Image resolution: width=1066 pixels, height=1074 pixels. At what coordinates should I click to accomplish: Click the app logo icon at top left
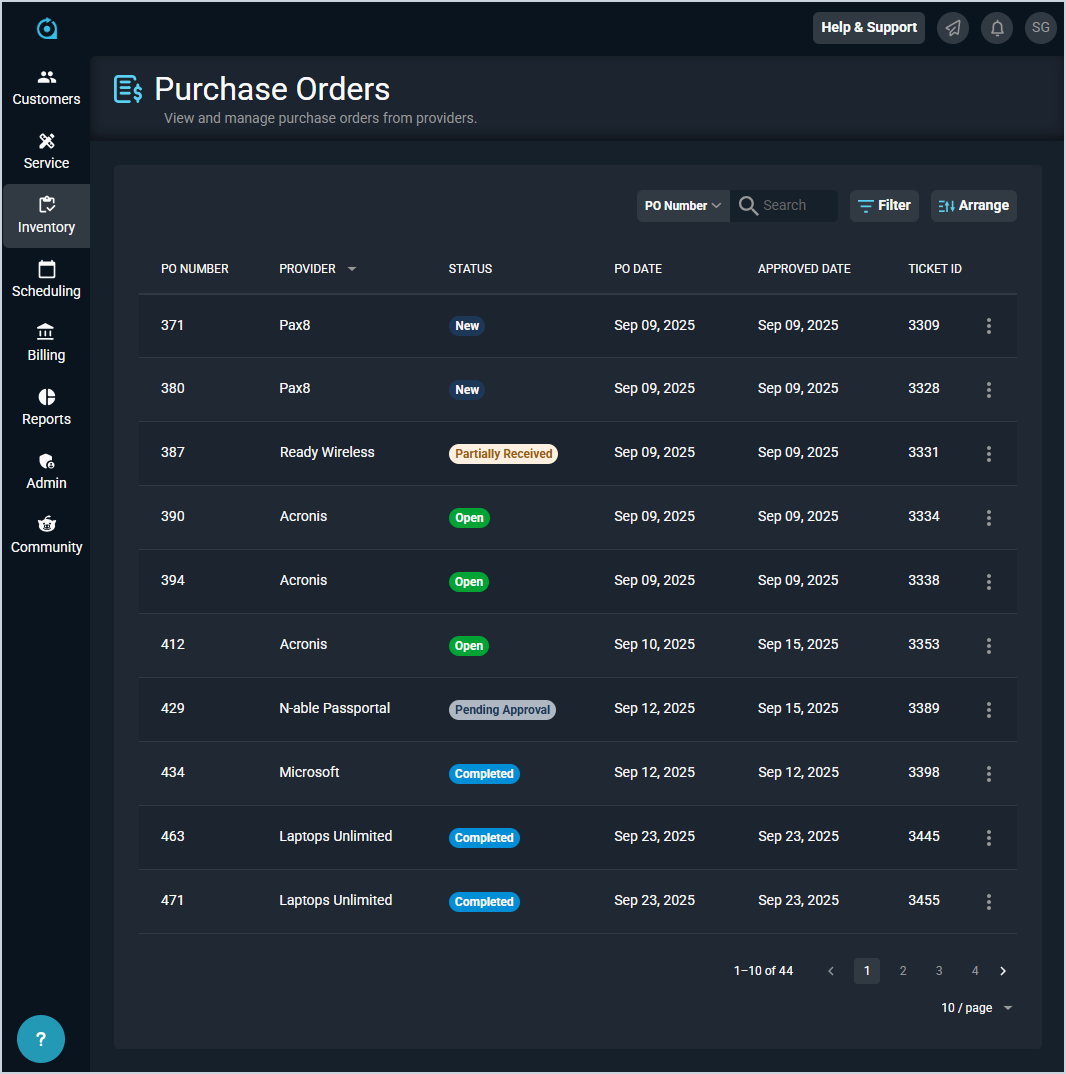click(x=47, y=28)
